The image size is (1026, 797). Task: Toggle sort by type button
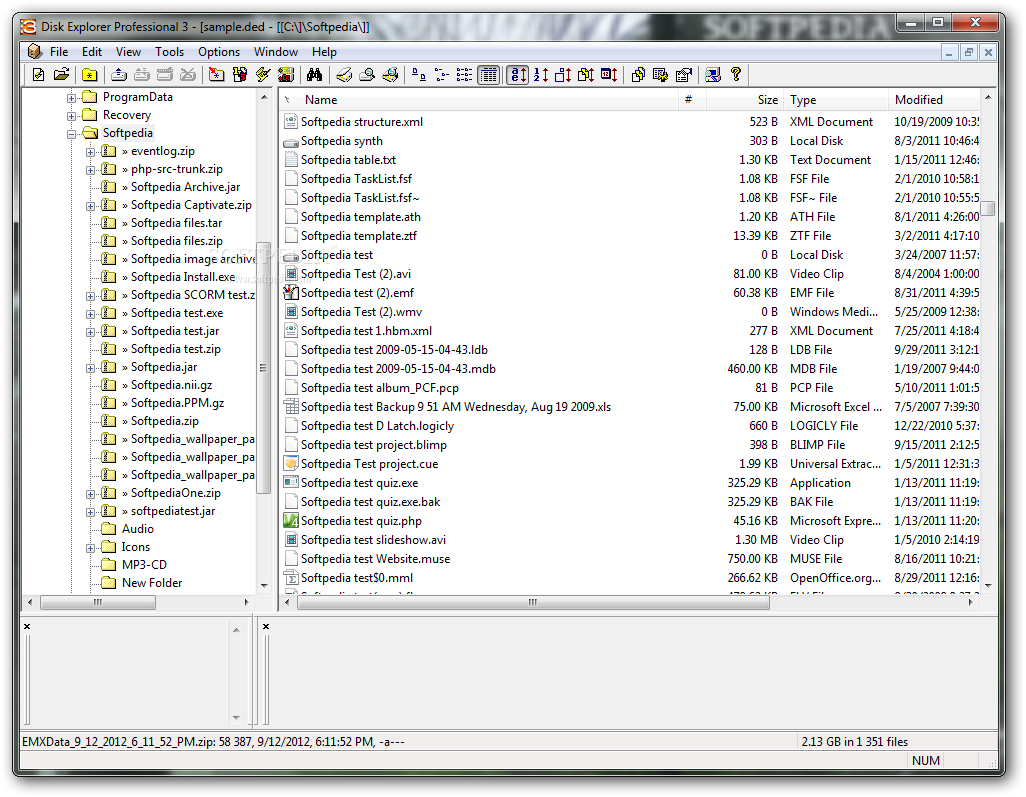click(x=586, y=75)
